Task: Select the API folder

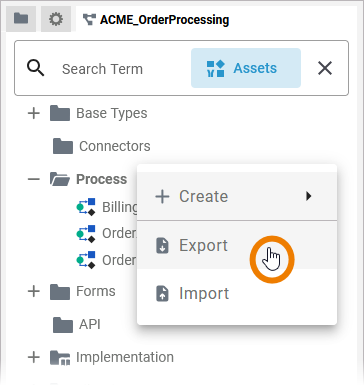Action: pyautogui.click(x=77, y=324)
